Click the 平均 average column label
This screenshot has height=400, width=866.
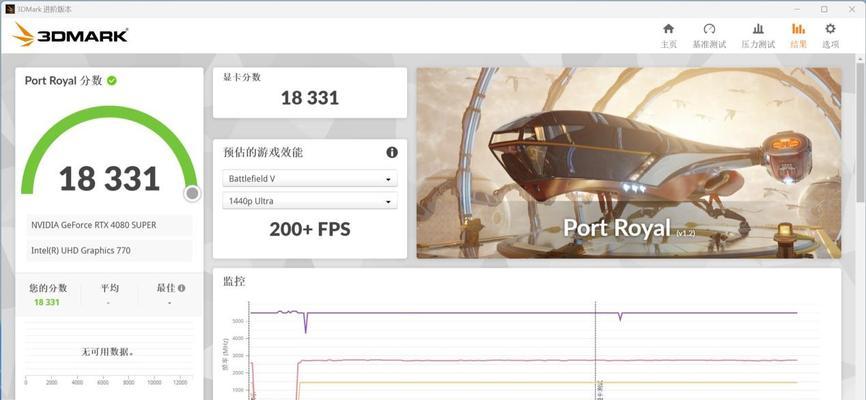[109, 288]
